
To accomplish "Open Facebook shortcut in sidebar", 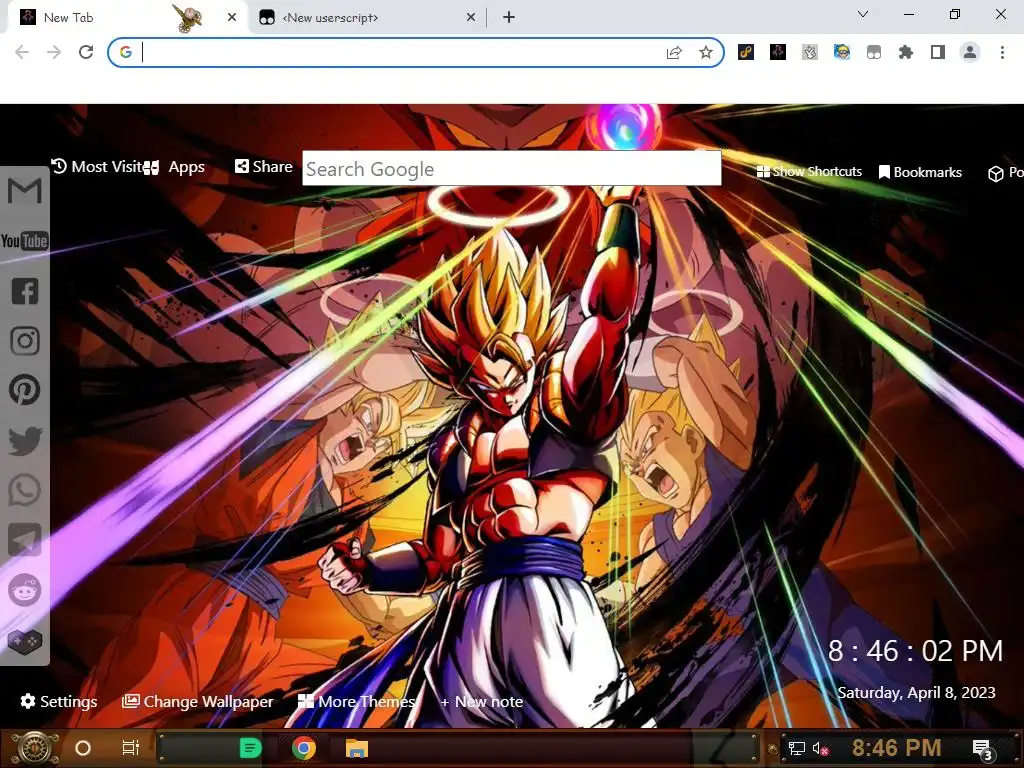I will click(25, 291).
